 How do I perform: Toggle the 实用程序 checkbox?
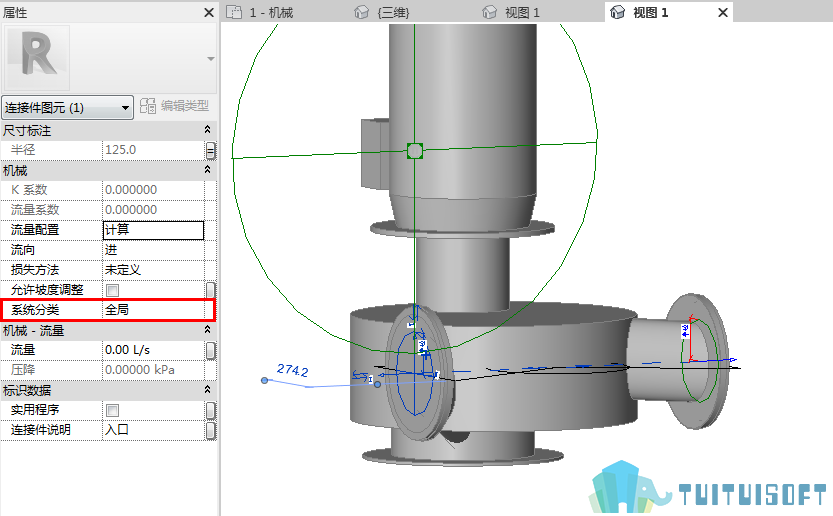[113, 410]
